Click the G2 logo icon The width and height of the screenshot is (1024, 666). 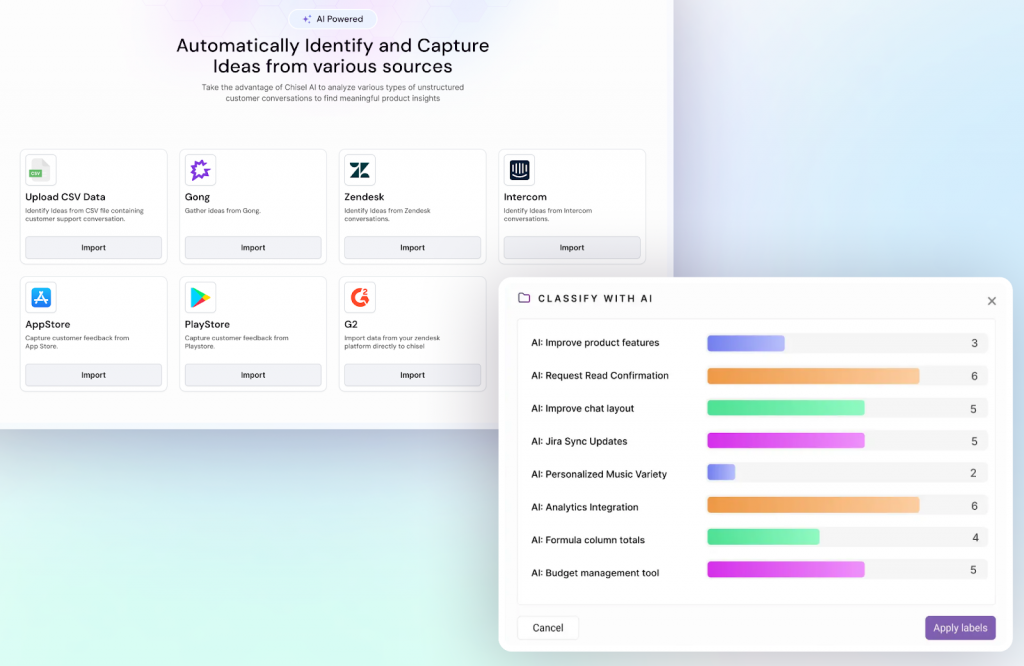point(360,297)
